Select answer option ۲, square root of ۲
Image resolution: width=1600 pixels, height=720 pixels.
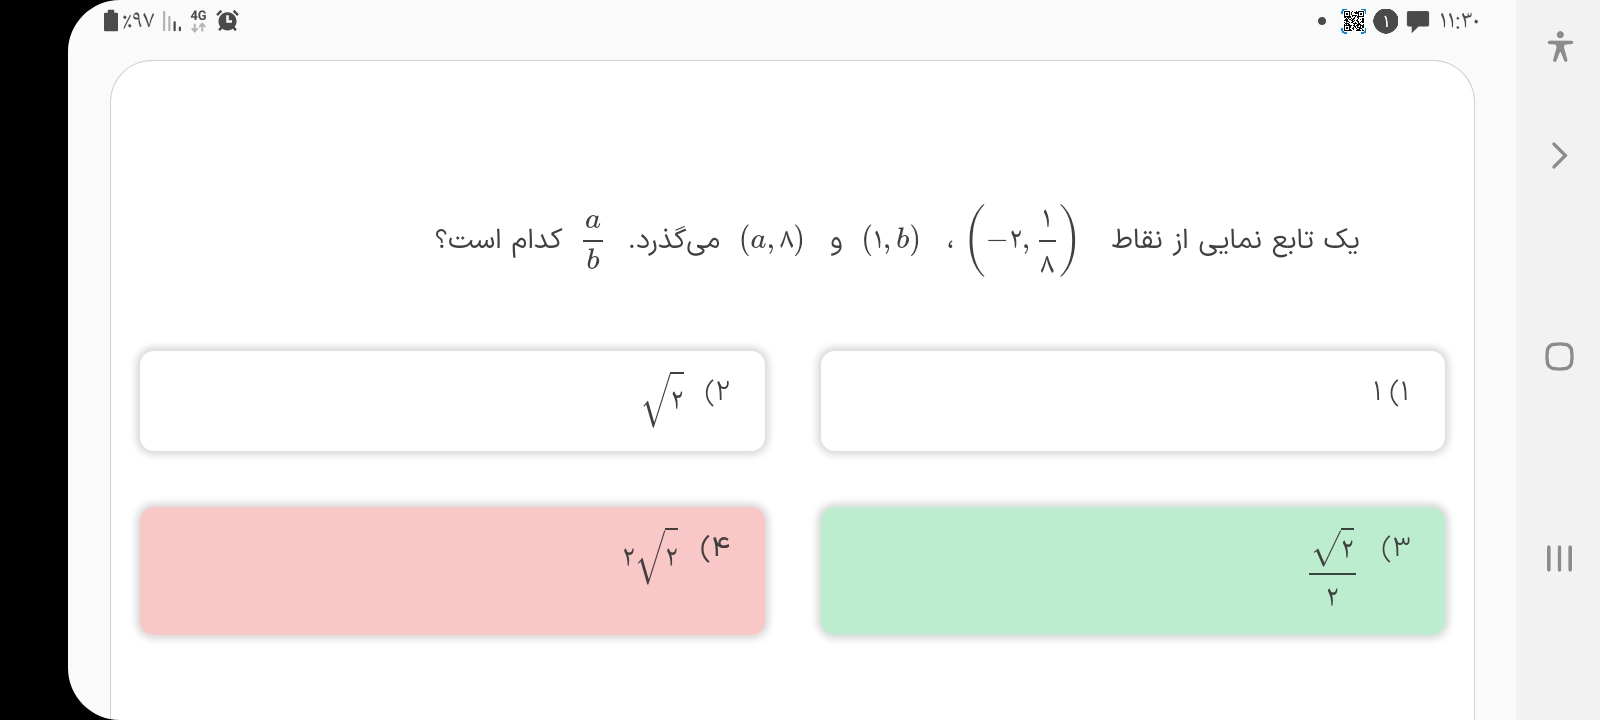tap(452, 400)
